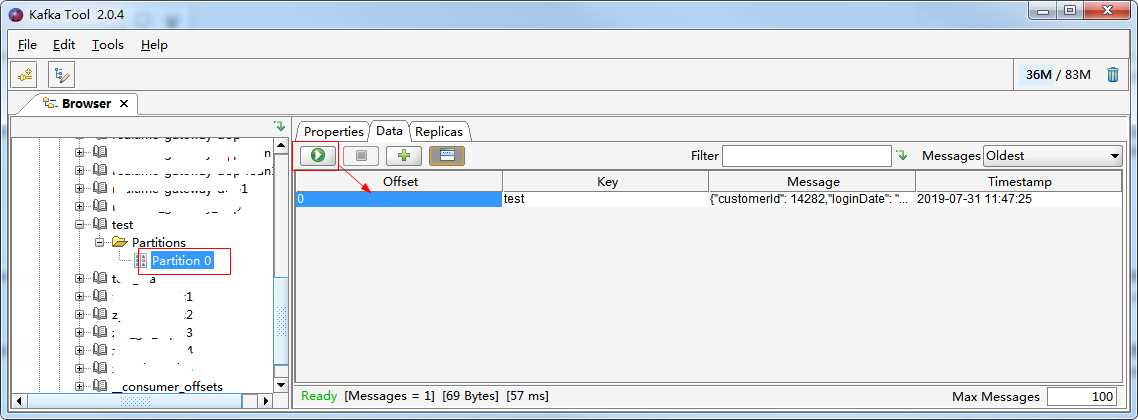1138x420 pixels.
Task: Click the trash can garbage collect icon
Action: 1113,74
